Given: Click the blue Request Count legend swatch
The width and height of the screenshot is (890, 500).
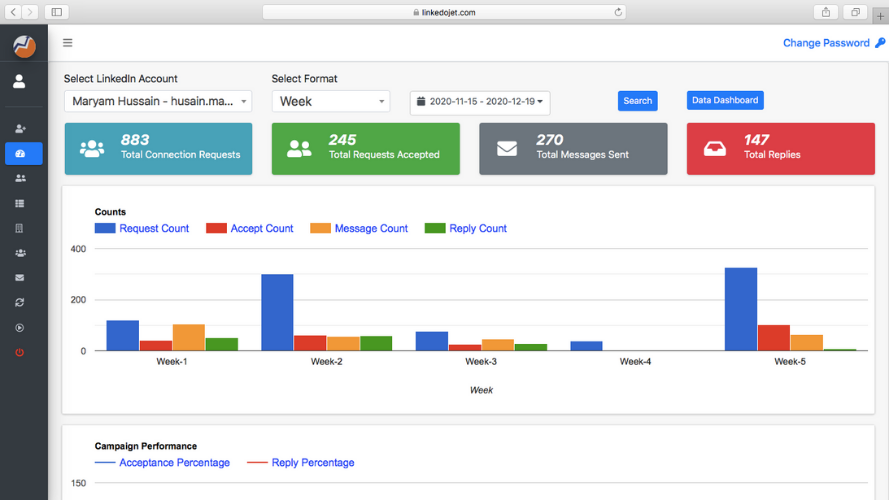Looking at the screenshot, I should 105,228.
